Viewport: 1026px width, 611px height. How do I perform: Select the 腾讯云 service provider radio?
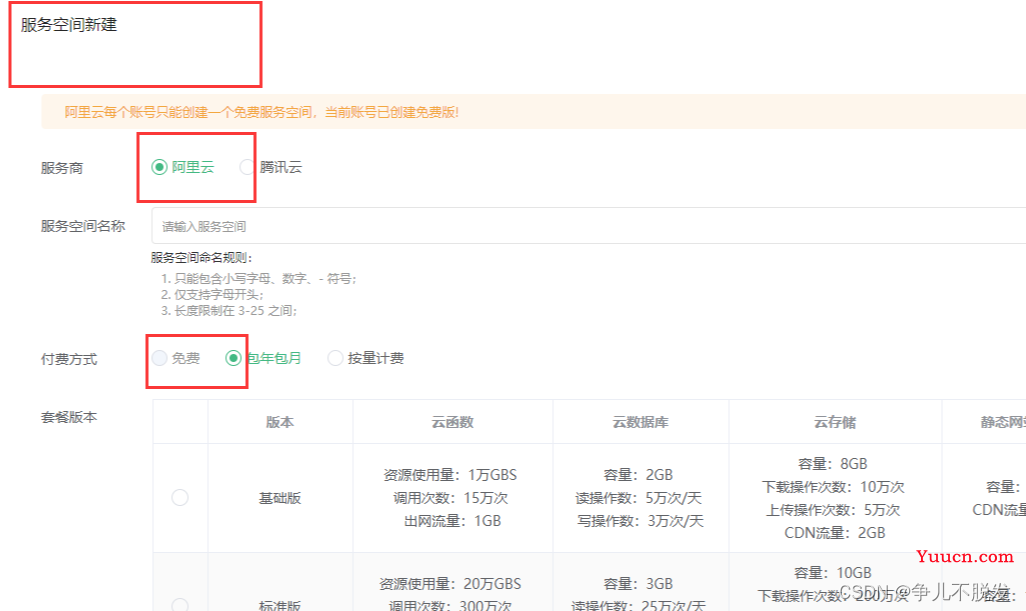click(246, 167)
